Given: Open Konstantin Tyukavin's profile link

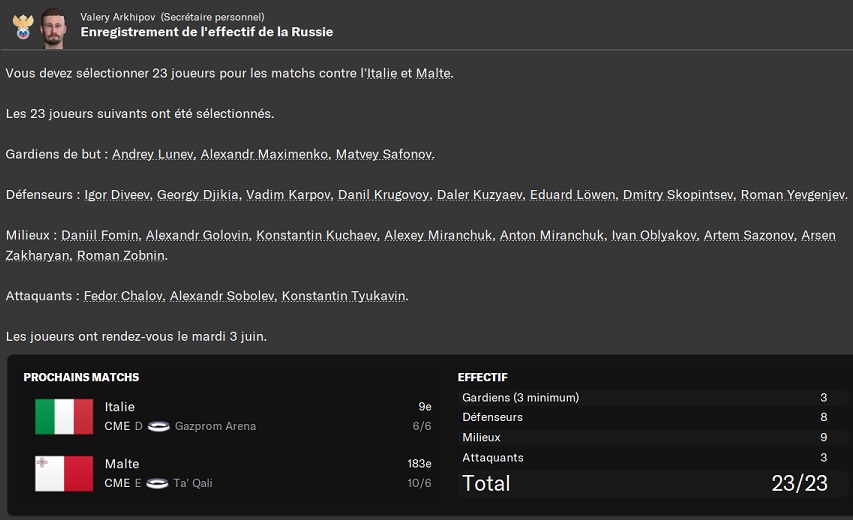Looking at the screenshot, I should 344,296.
